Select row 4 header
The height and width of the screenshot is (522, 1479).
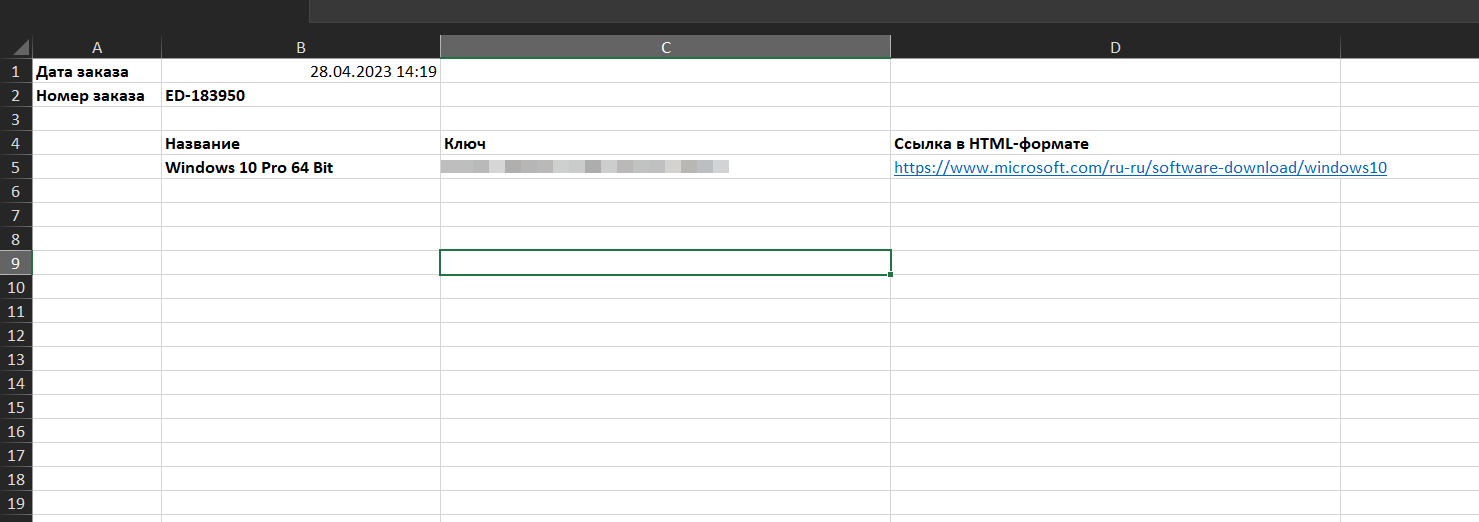[x=16, y=144]
